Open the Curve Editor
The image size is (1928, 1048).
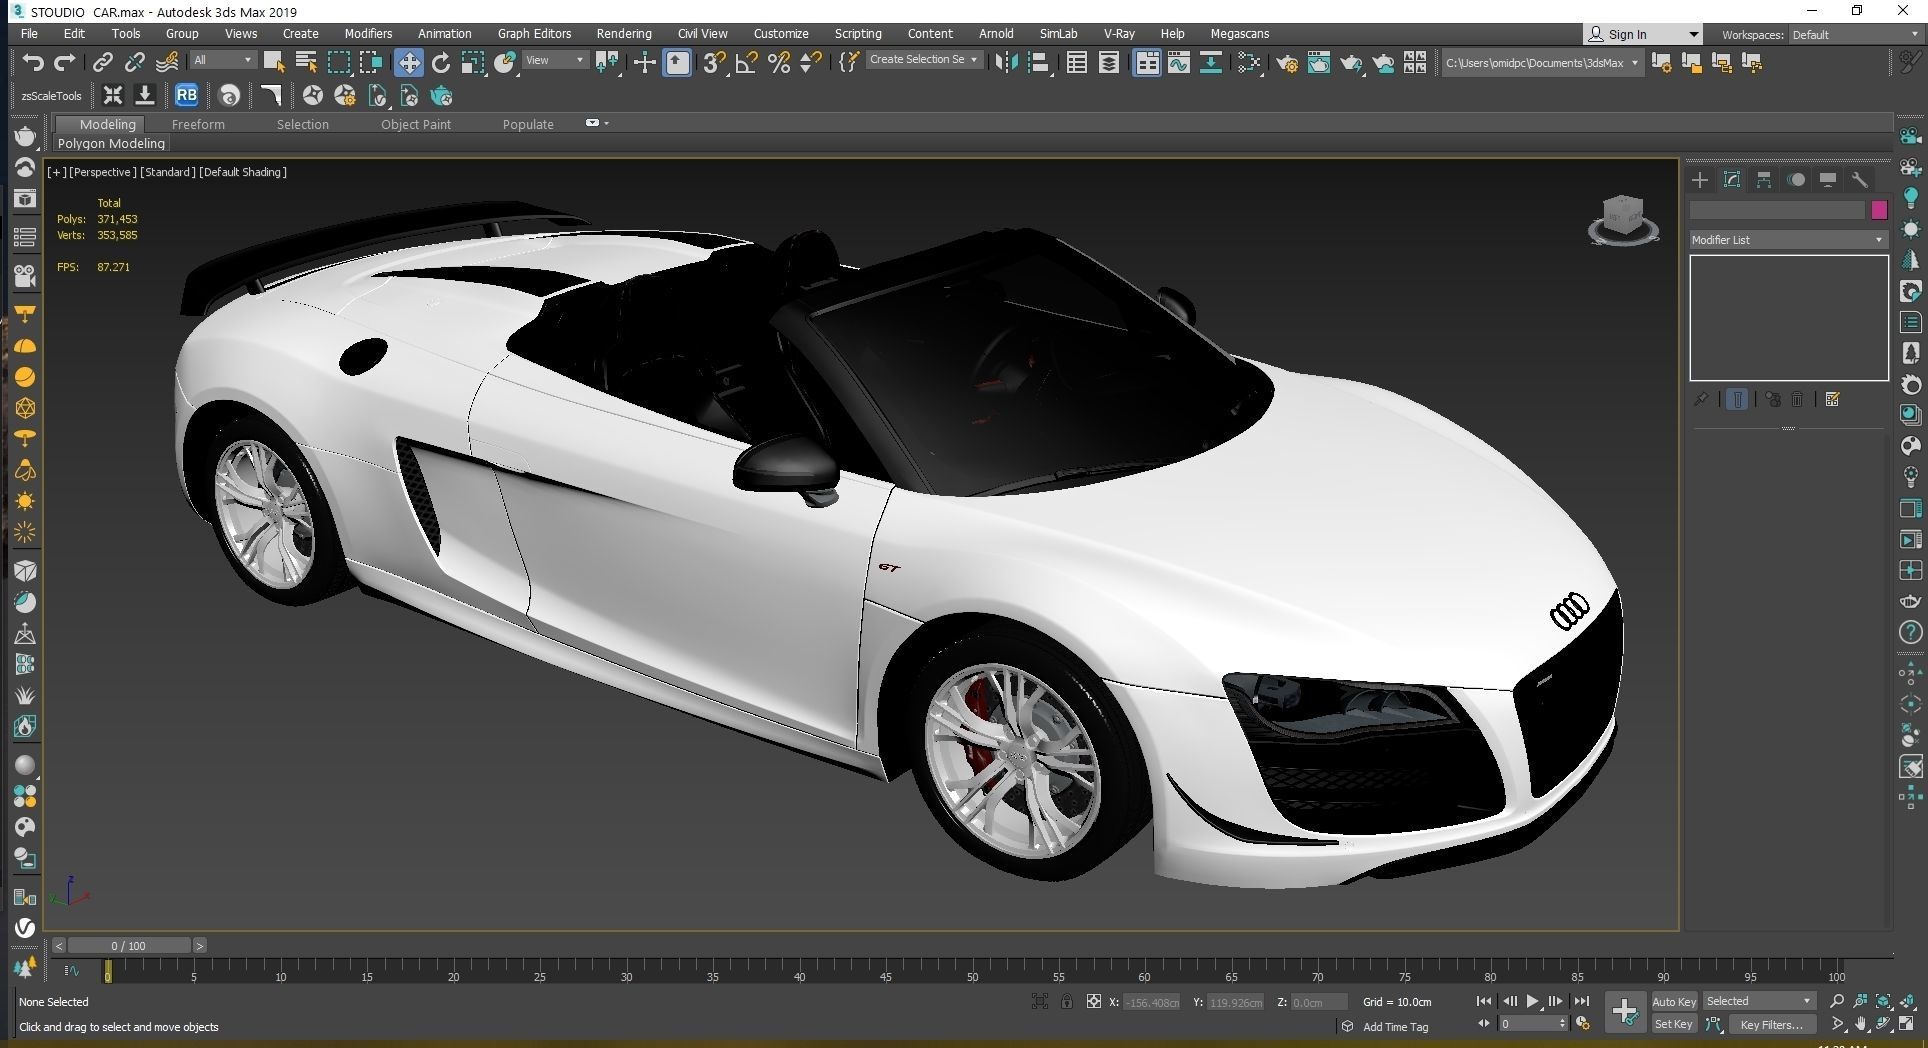coord(1179,62)
